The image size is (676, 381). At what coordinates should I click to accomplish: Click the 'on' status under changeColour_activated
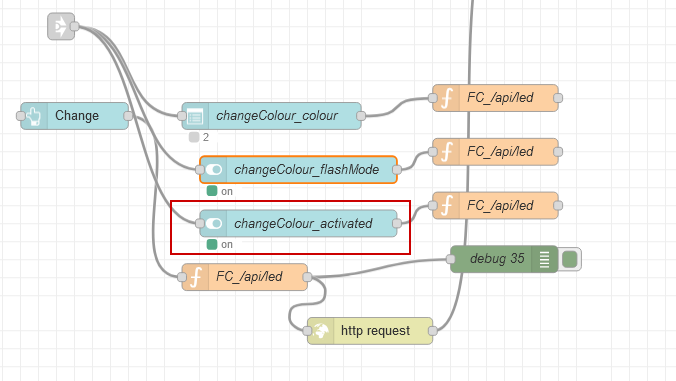pyautogui.click(x=227, y=245)
